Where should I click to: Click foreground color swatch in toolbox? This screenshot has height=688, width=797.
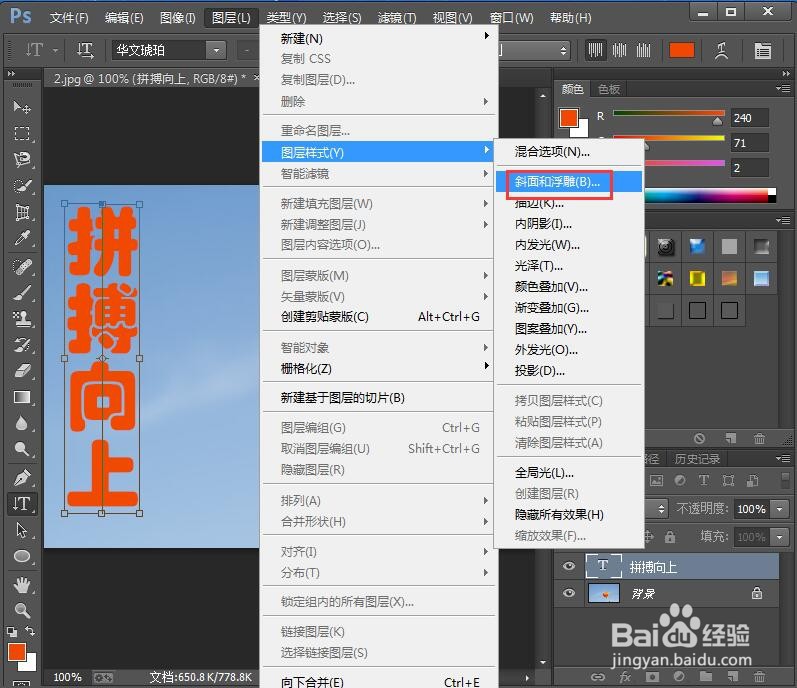16,652
